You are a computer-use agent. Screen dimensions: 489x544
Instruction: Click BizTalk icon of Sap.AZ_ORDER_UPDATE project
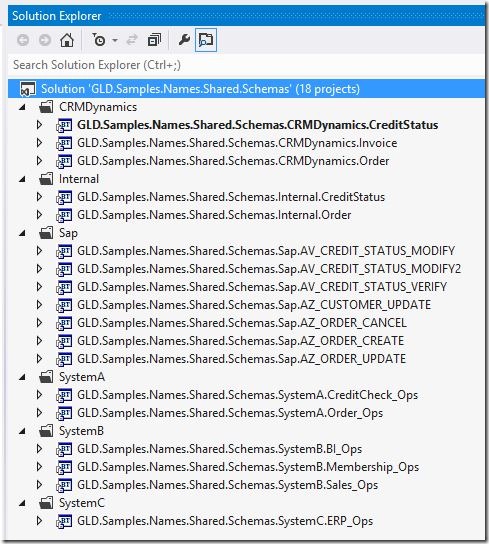coord(64,359)
